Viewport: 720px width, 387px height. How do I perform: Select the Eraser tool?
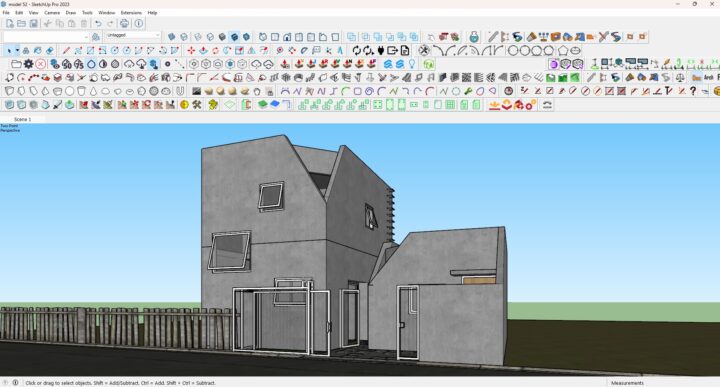pos(50,50)
